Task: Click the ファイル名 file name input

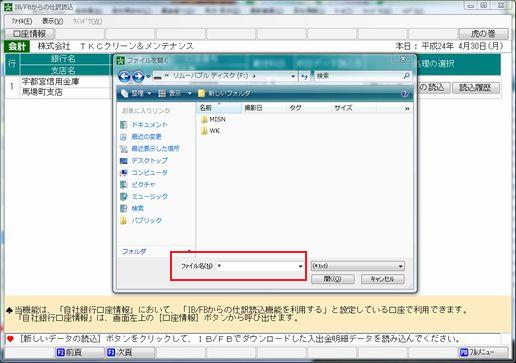Action: [257, 266]
